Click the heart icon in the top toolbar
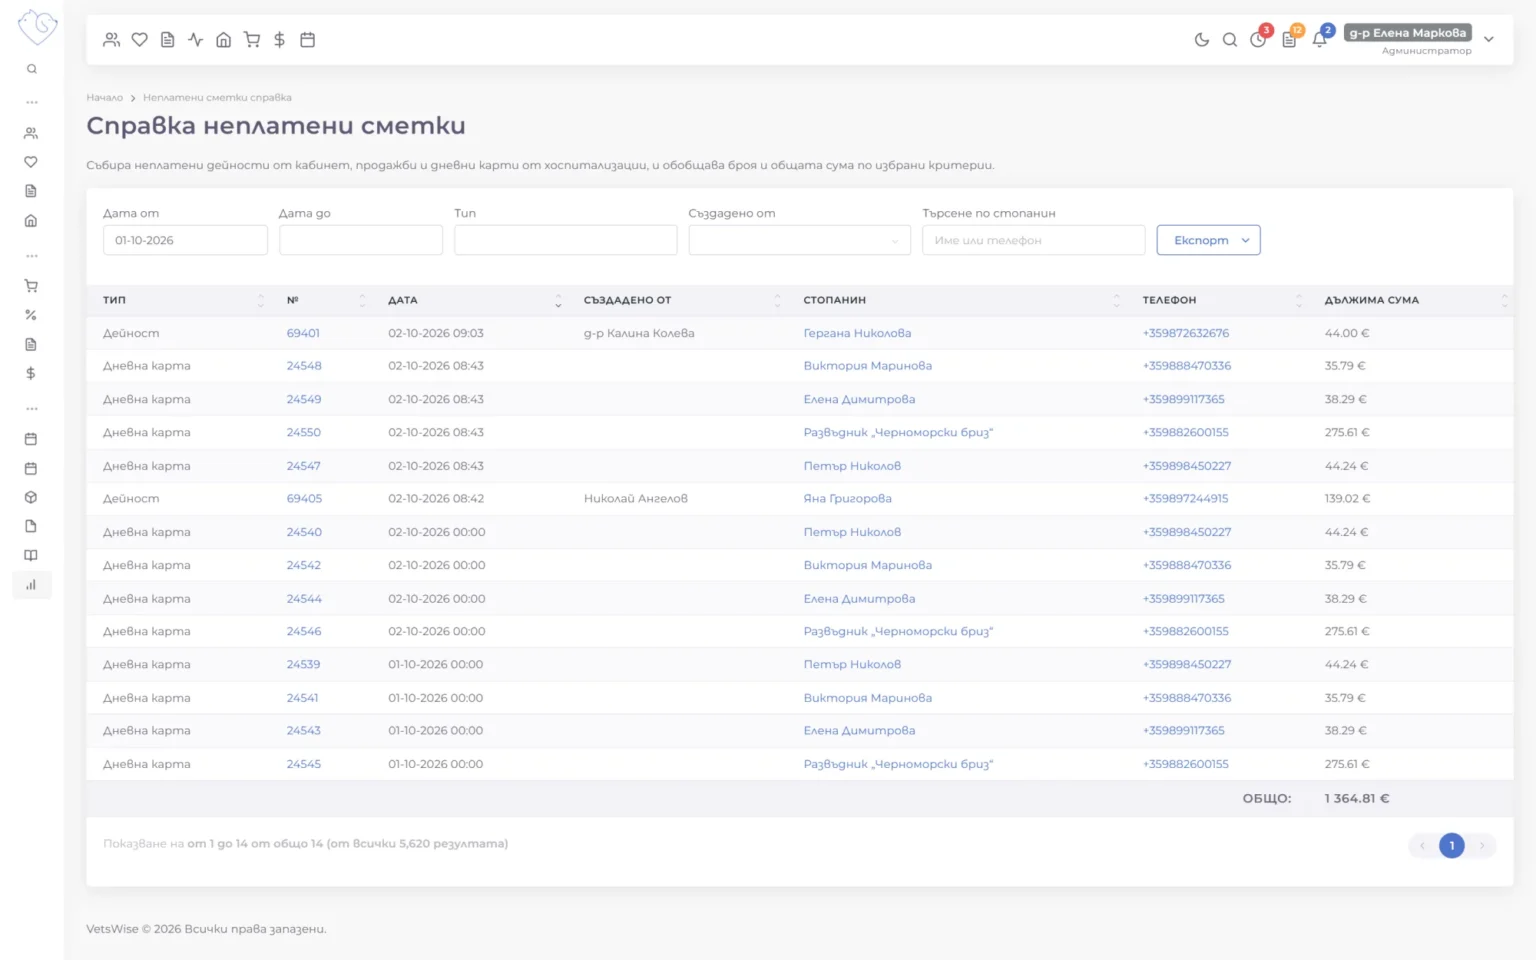Viewport: 1536px width, 960px height. click(140, 40)
